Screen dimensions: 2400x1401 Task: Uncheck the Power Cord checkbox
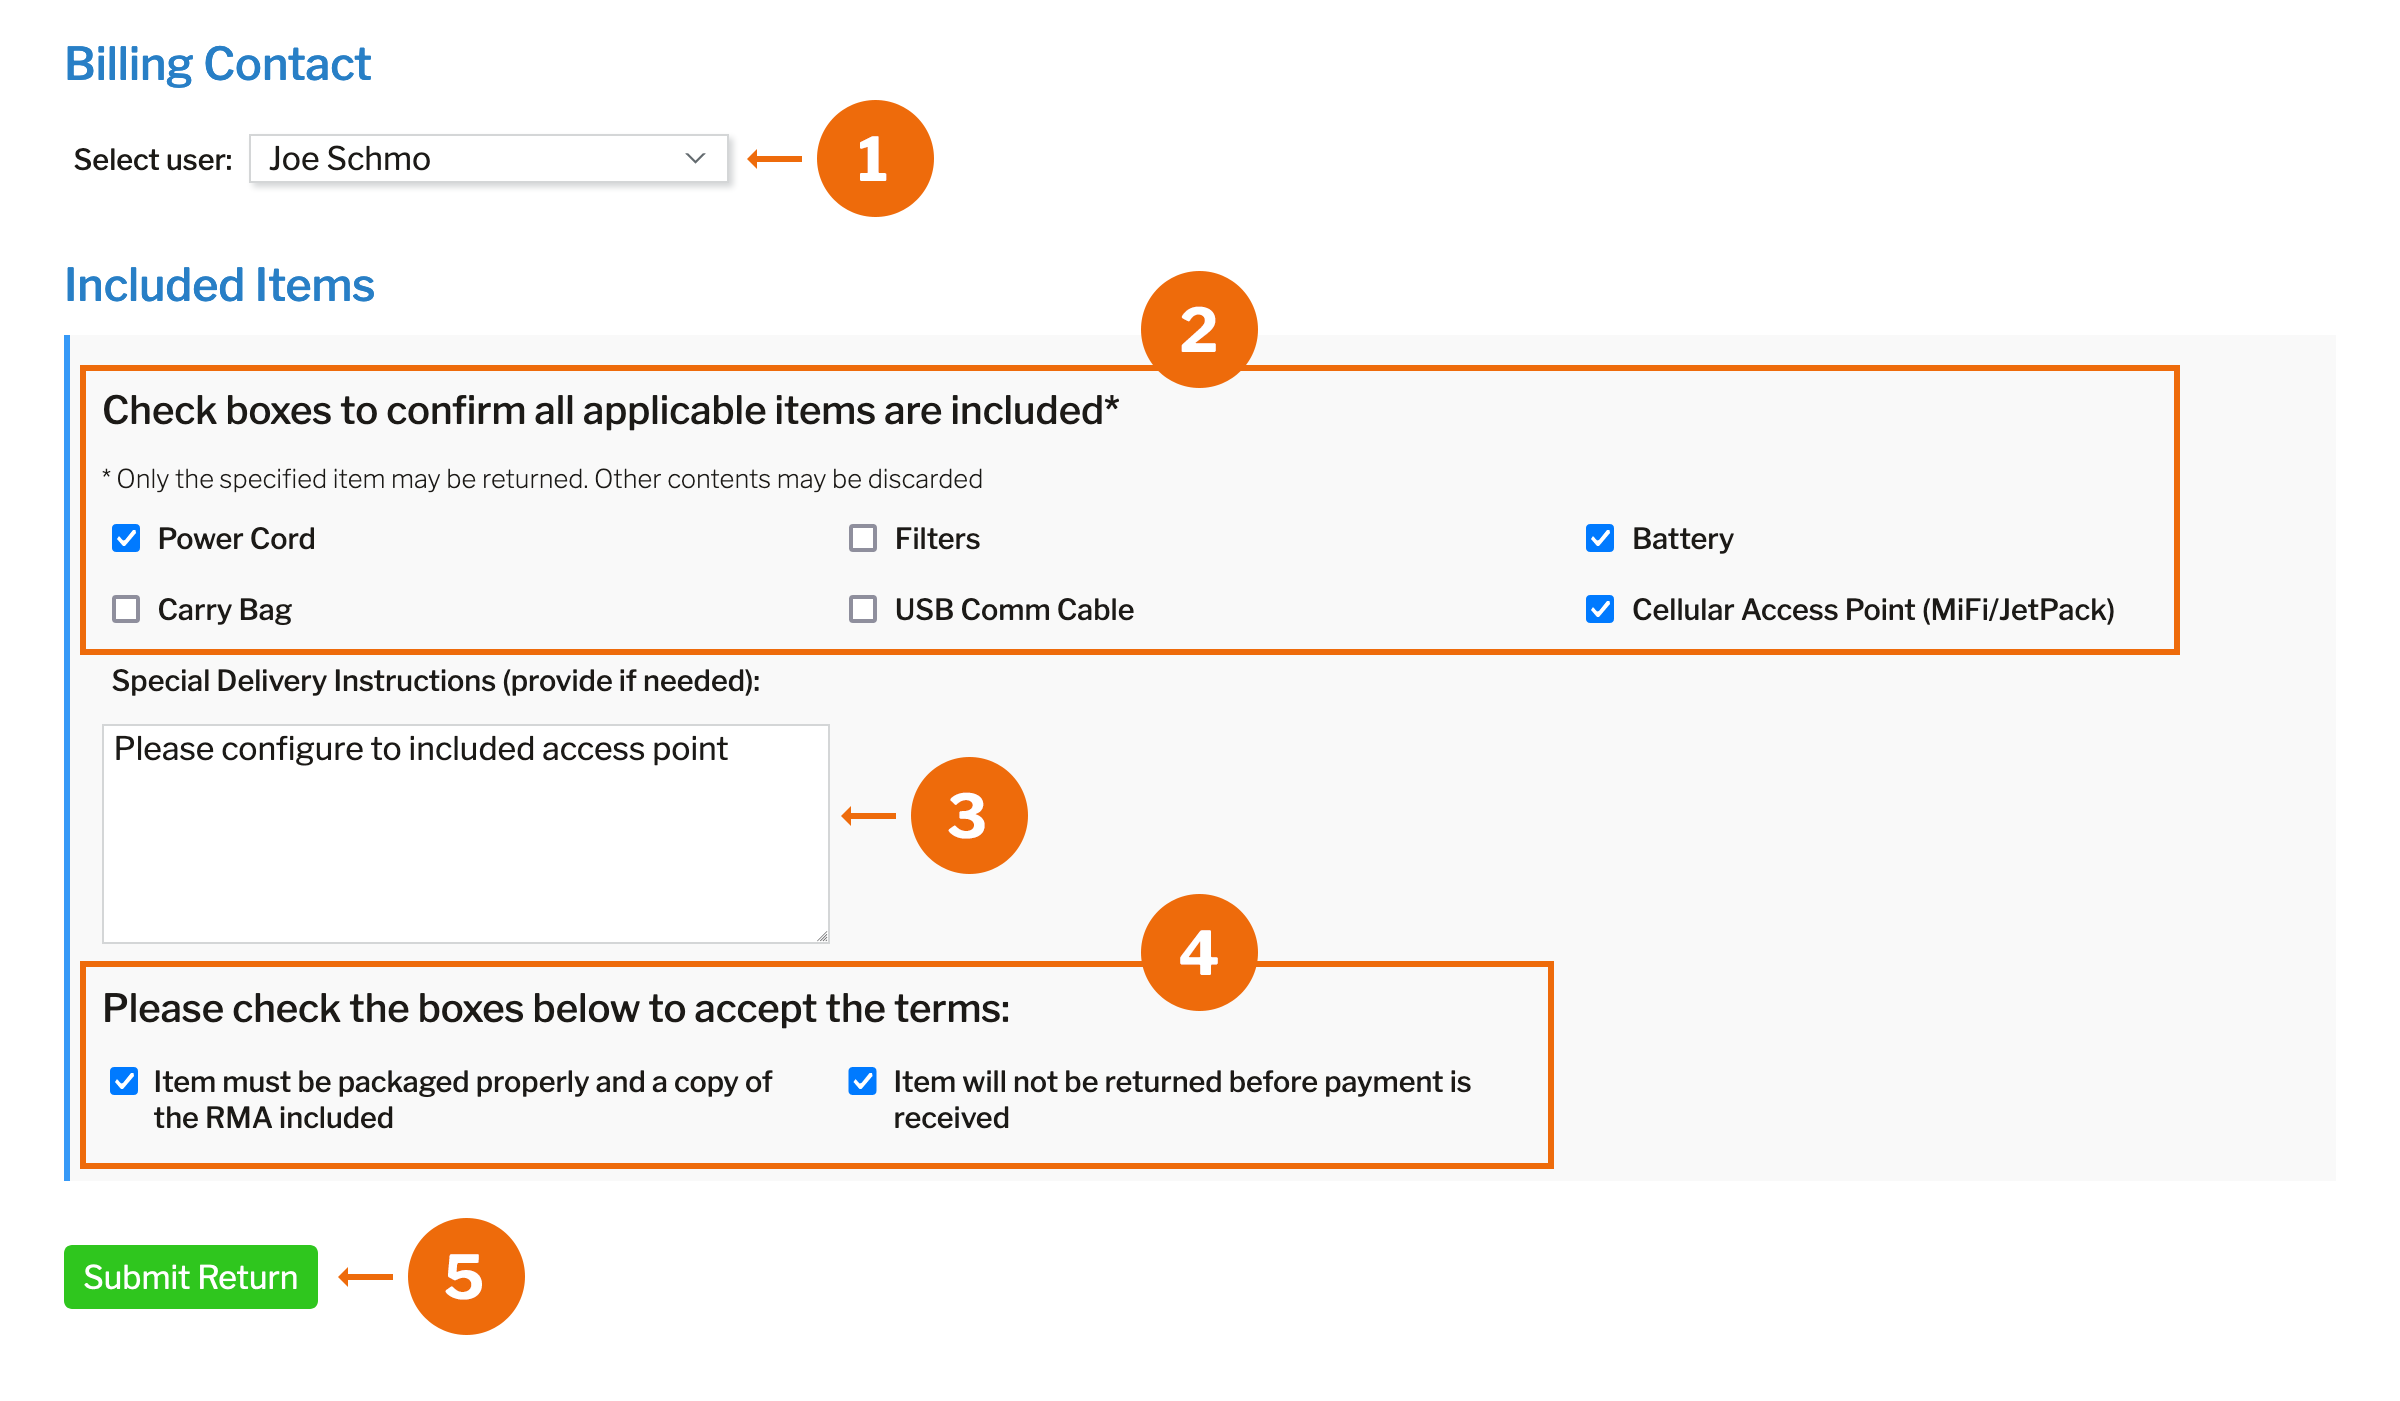tap(126, 538)
